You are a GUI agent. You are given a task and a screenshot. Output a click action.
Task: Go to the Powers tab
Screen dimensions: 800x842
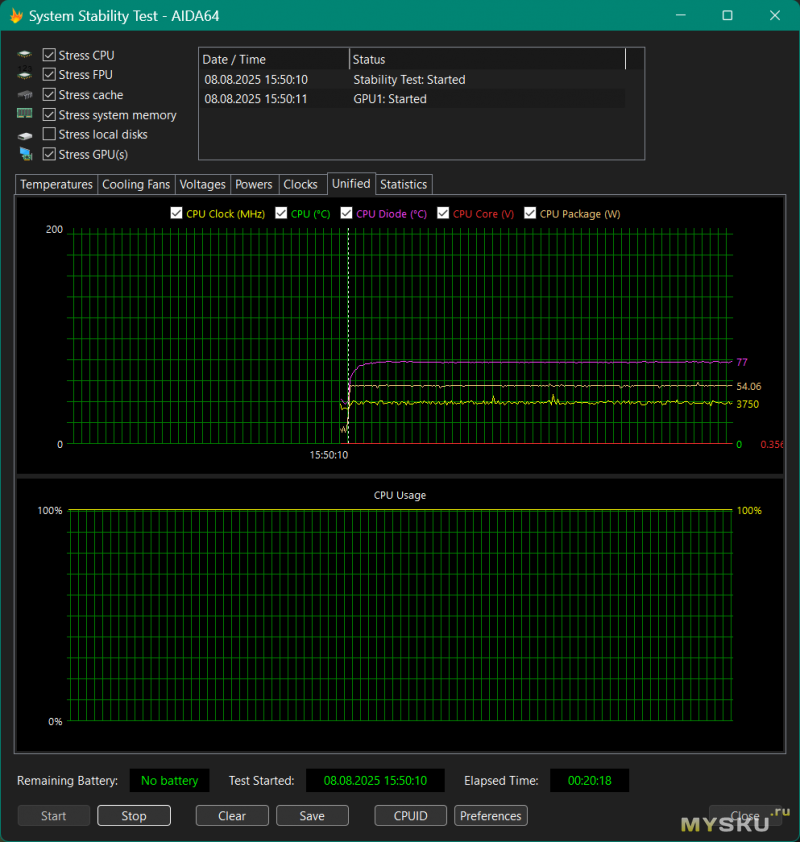click(254, 184)
